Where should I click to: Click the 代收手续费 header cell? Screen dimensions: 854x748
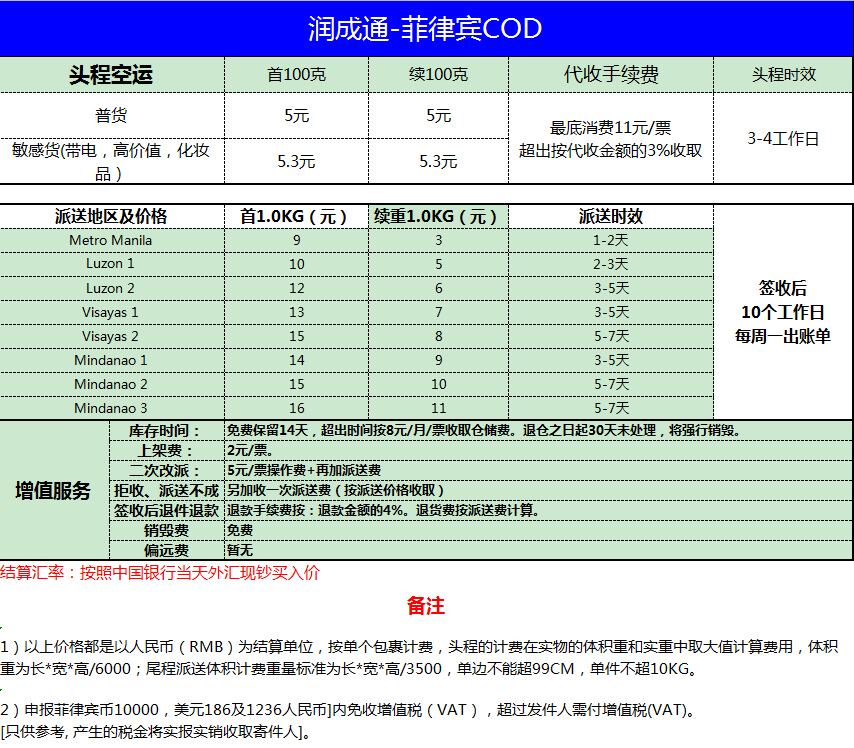tap(611, 75)
